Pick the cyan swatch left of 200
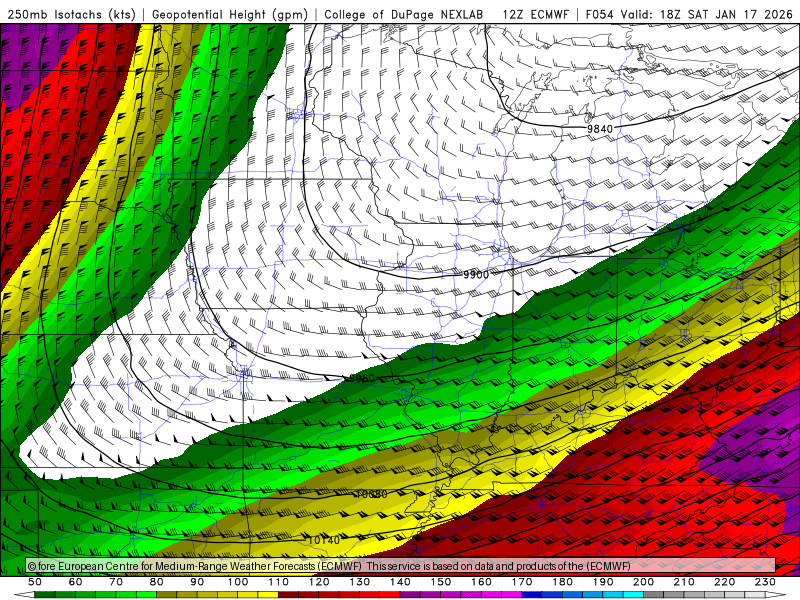The image size is (800, 600). tap(633, 595)
